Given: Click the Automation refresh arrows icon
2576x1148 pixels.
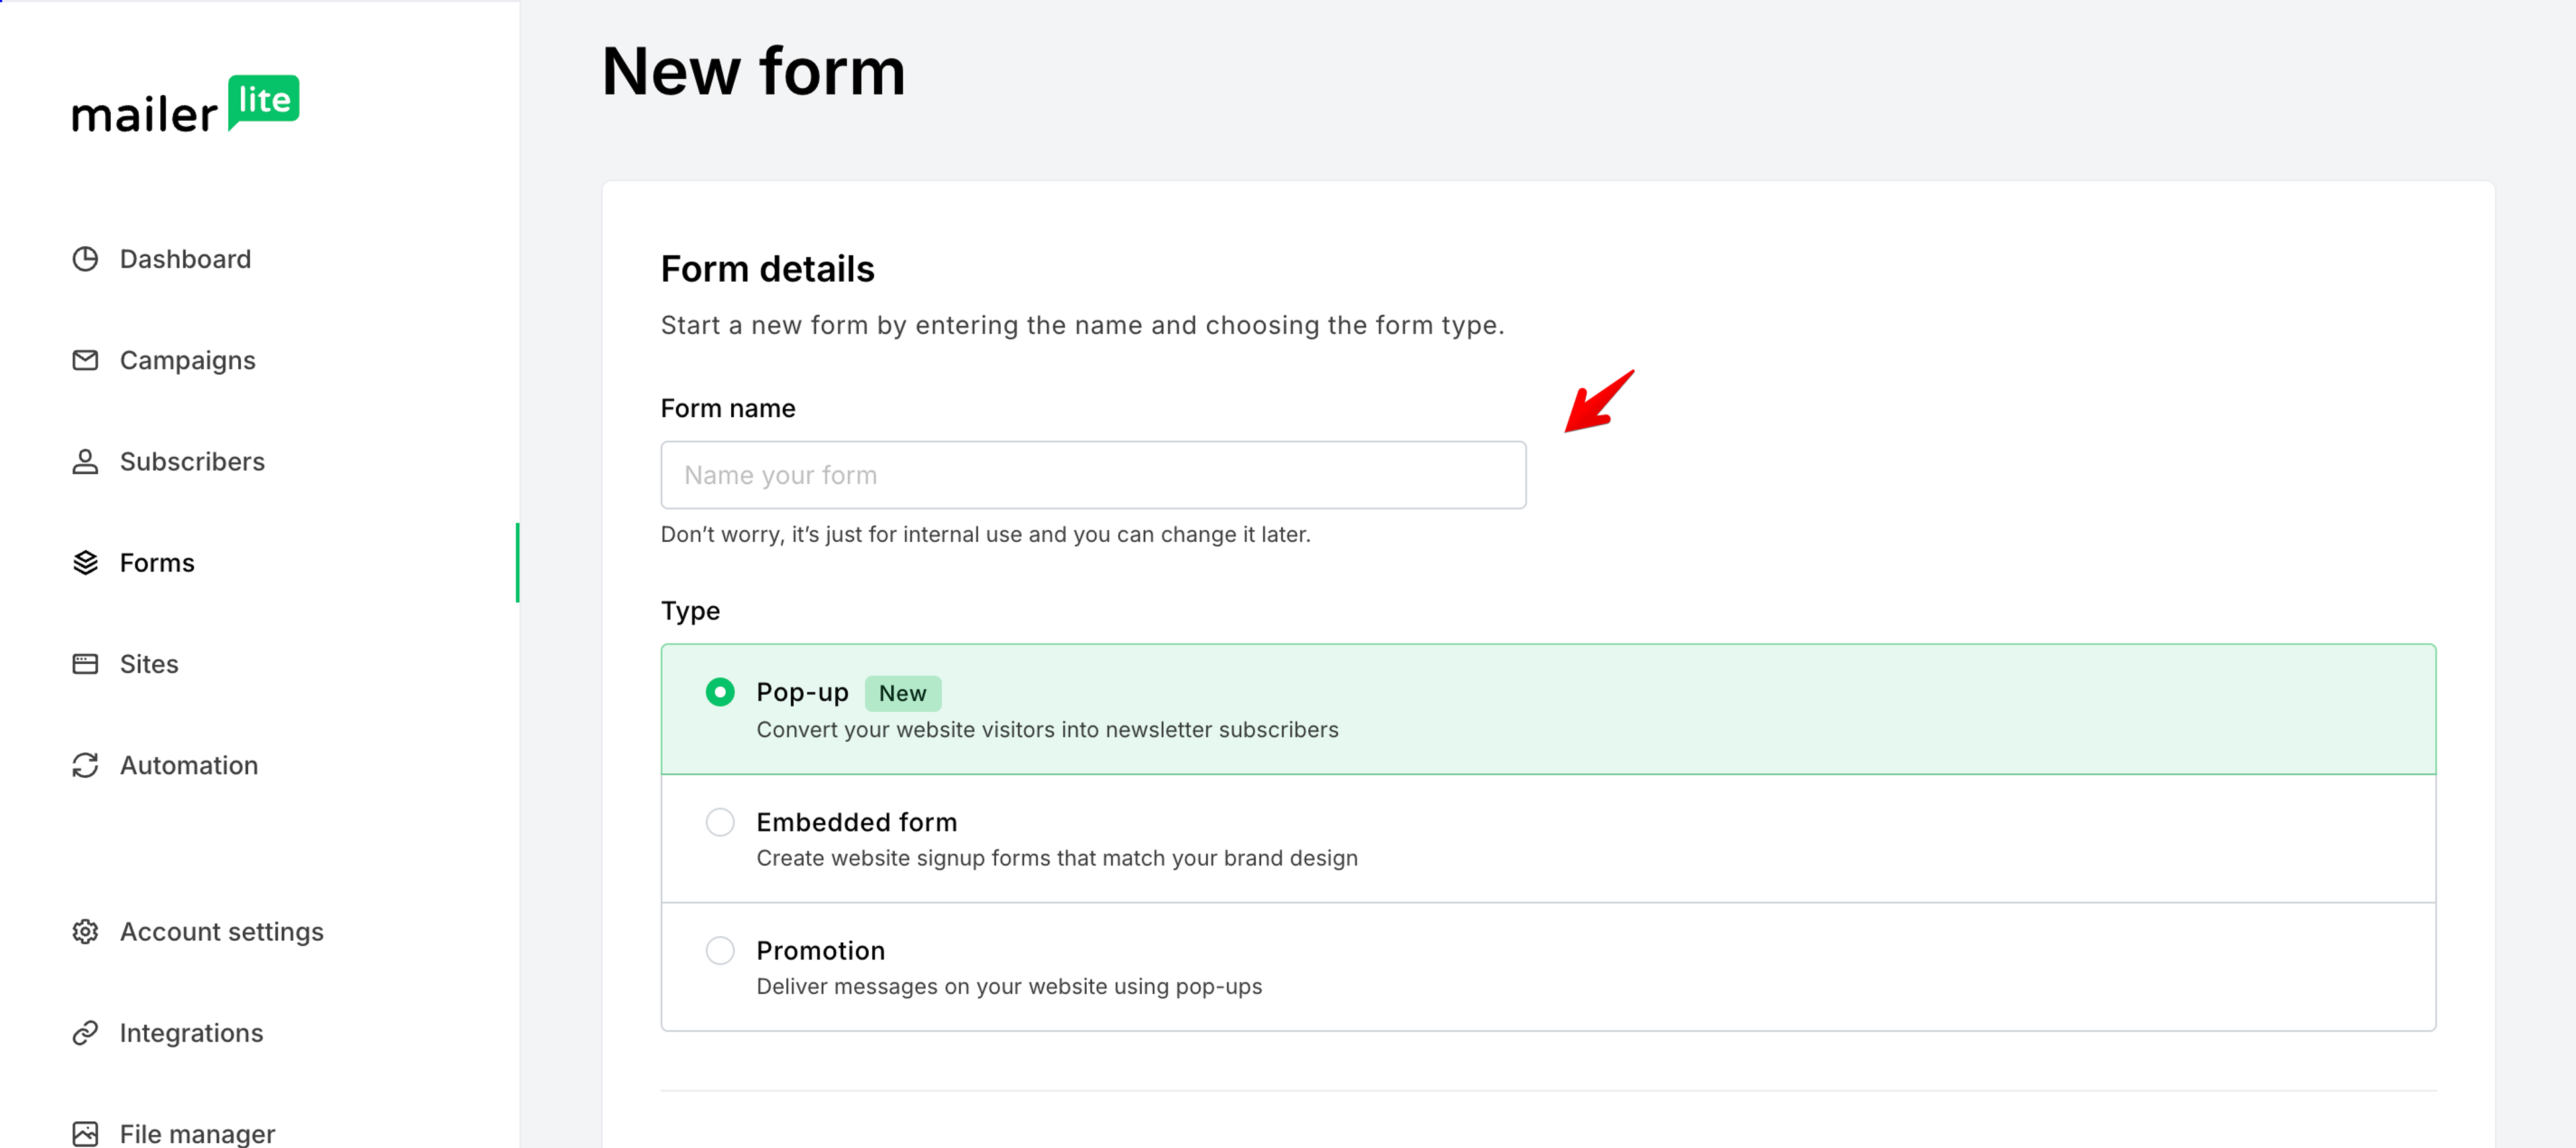Looking at the screenshot, I should (x=85, y=765).
